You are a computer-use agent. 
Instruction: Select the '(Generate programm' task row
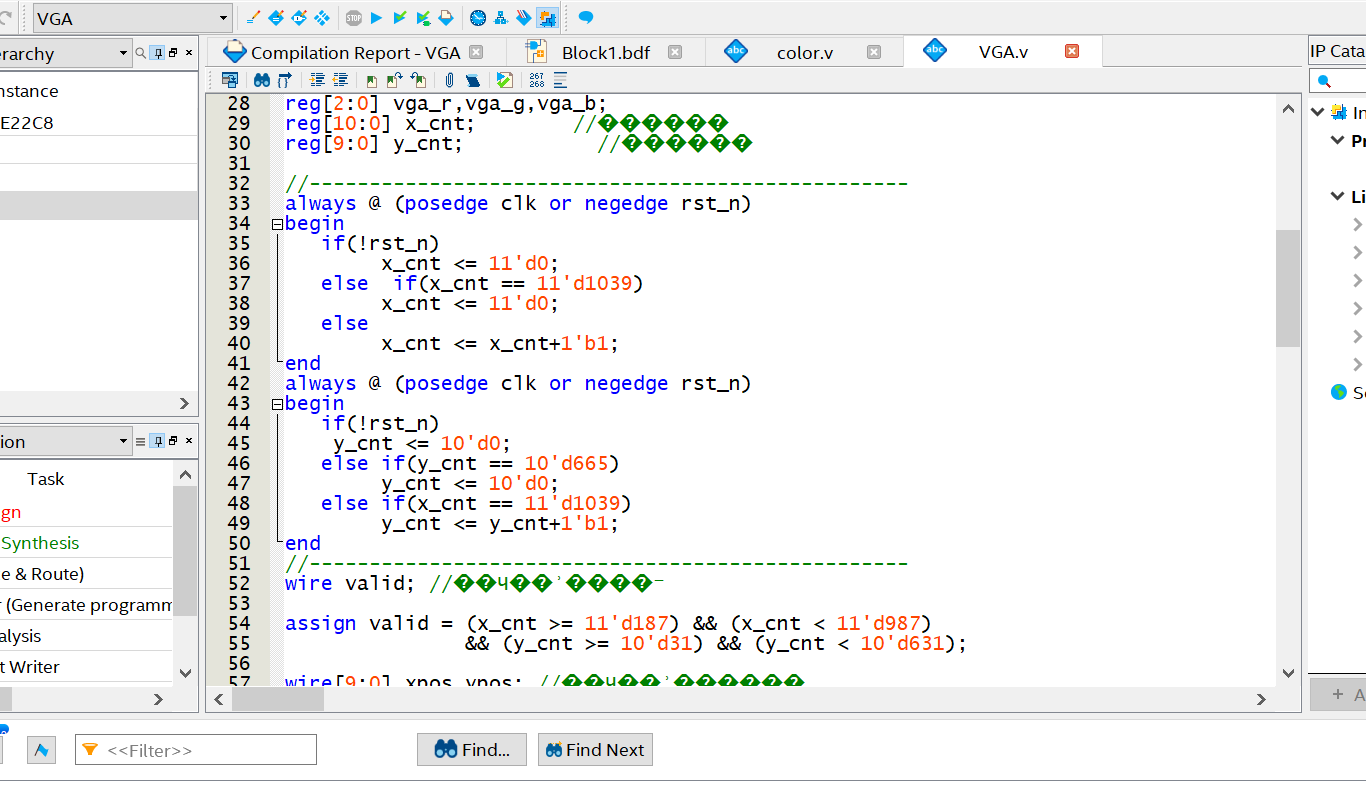tap(86, 605)
